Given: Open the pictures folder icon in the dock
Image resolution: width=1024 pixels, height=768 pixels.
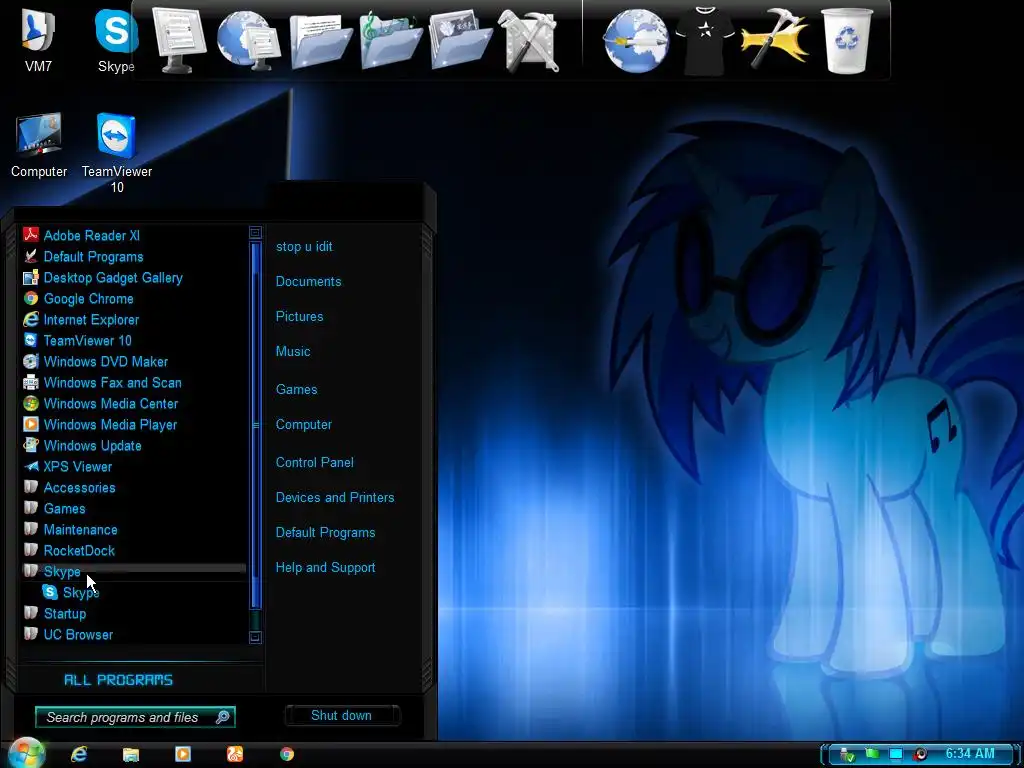Looking at the screenshot, I should (x=460, y=40).
